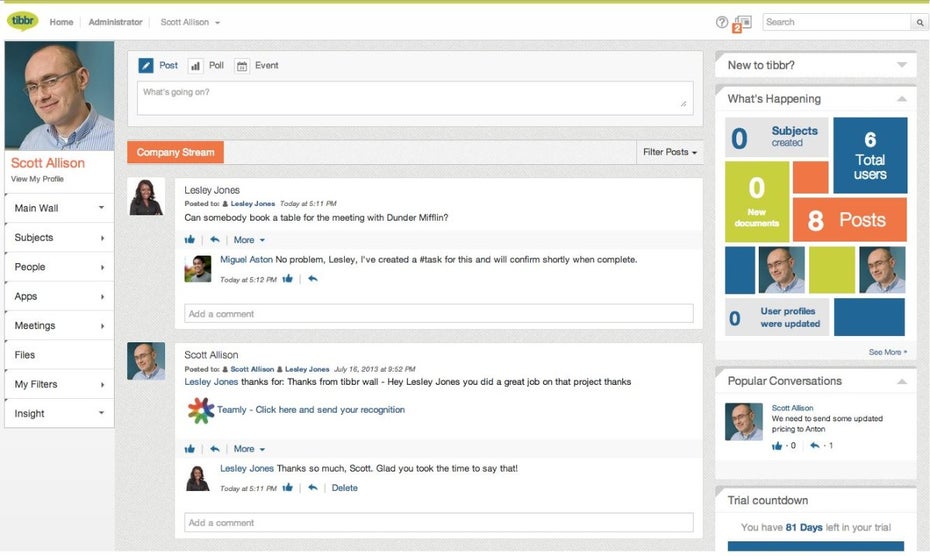This screenshot has height=556, width=930.
Task: Like Lesley Jones's Dunder Mifflin post
Action: pos(190,240)
